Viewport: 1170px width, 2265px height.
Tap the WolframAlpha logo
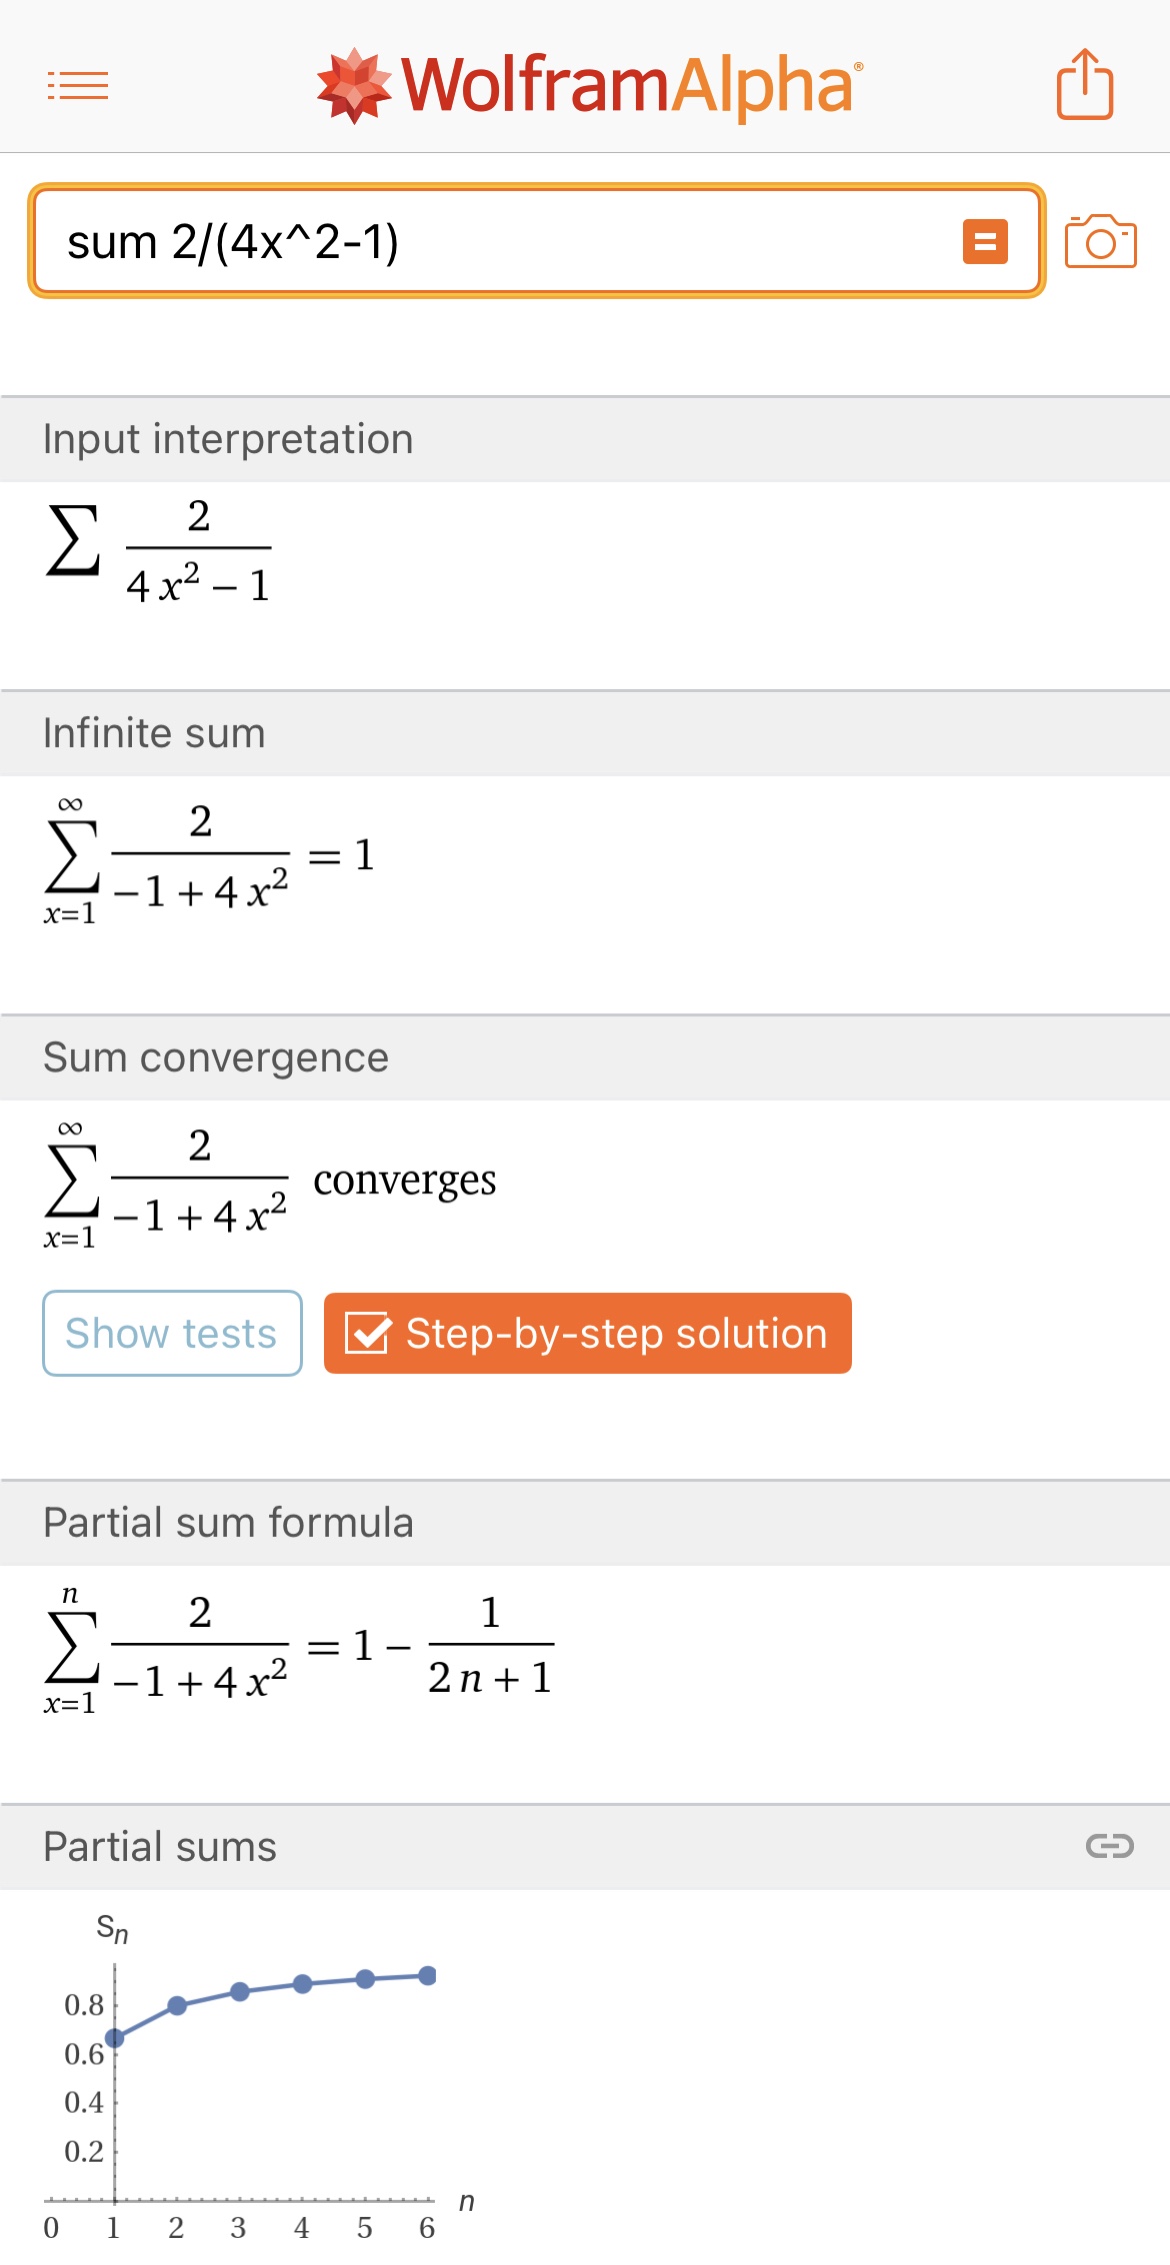(x=588, y=85)
